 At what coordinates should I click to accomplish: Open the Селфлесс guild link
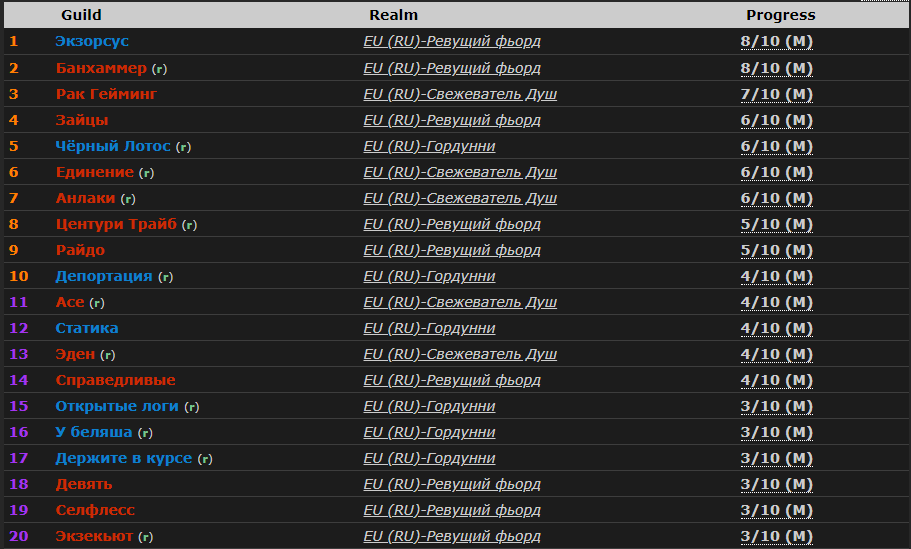[95, 510]
